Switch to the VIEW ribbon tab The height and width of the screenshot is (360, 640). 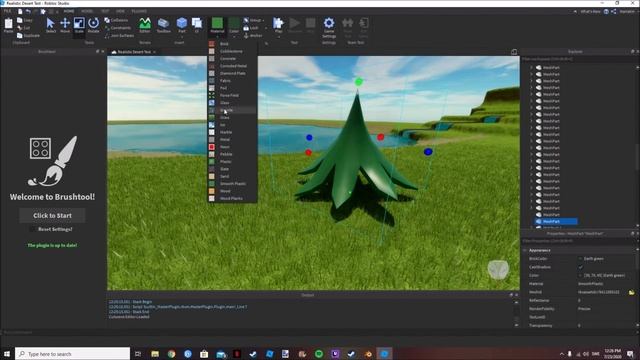(120, 11)
